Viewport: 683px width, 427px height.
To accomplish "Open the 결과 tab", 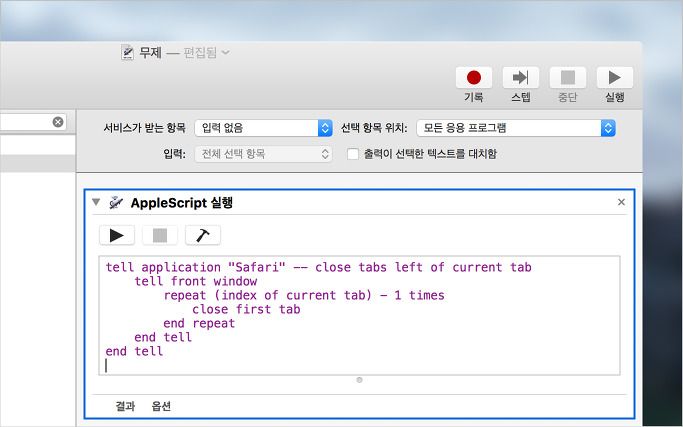I will click(x=125, y=406).
